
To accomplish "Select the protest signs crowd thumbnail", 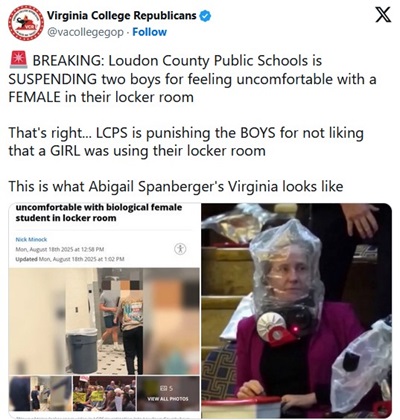I will 104,393.
